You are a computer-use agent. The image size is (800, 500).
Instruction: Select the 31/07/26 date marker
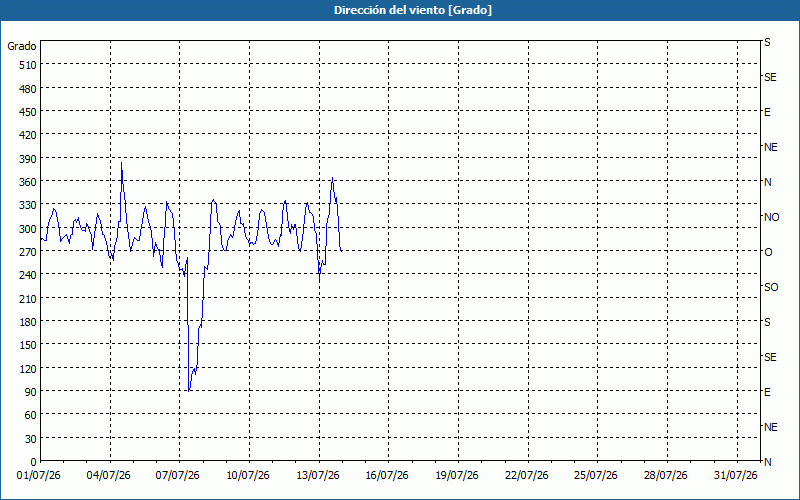tap(736, 476)
